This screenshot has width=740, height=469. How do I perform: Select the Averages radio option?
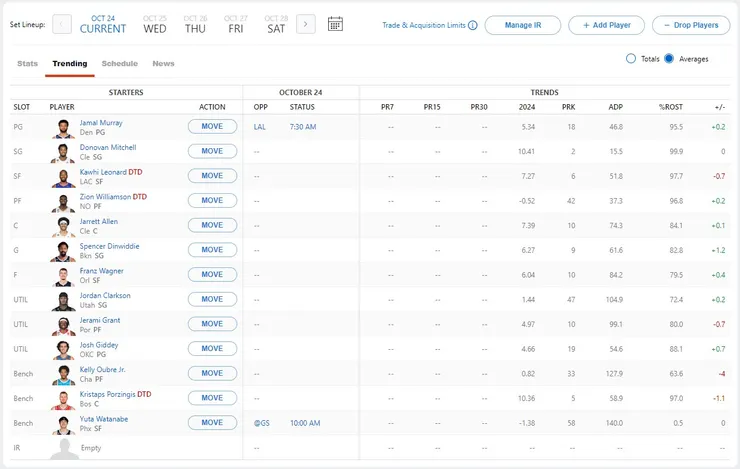pos(669,59)
